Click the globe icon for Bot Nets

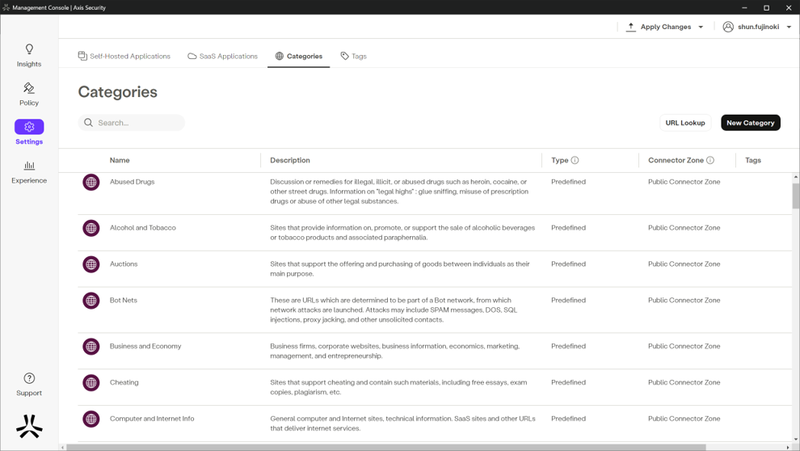coord(91,300)
